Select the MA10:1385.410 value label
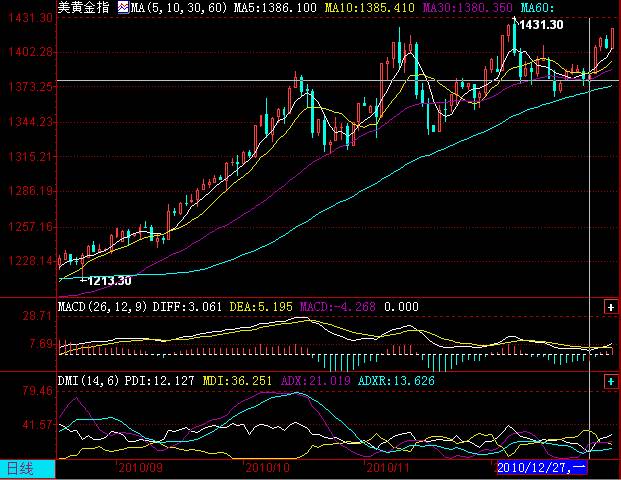 coord(370,8)
